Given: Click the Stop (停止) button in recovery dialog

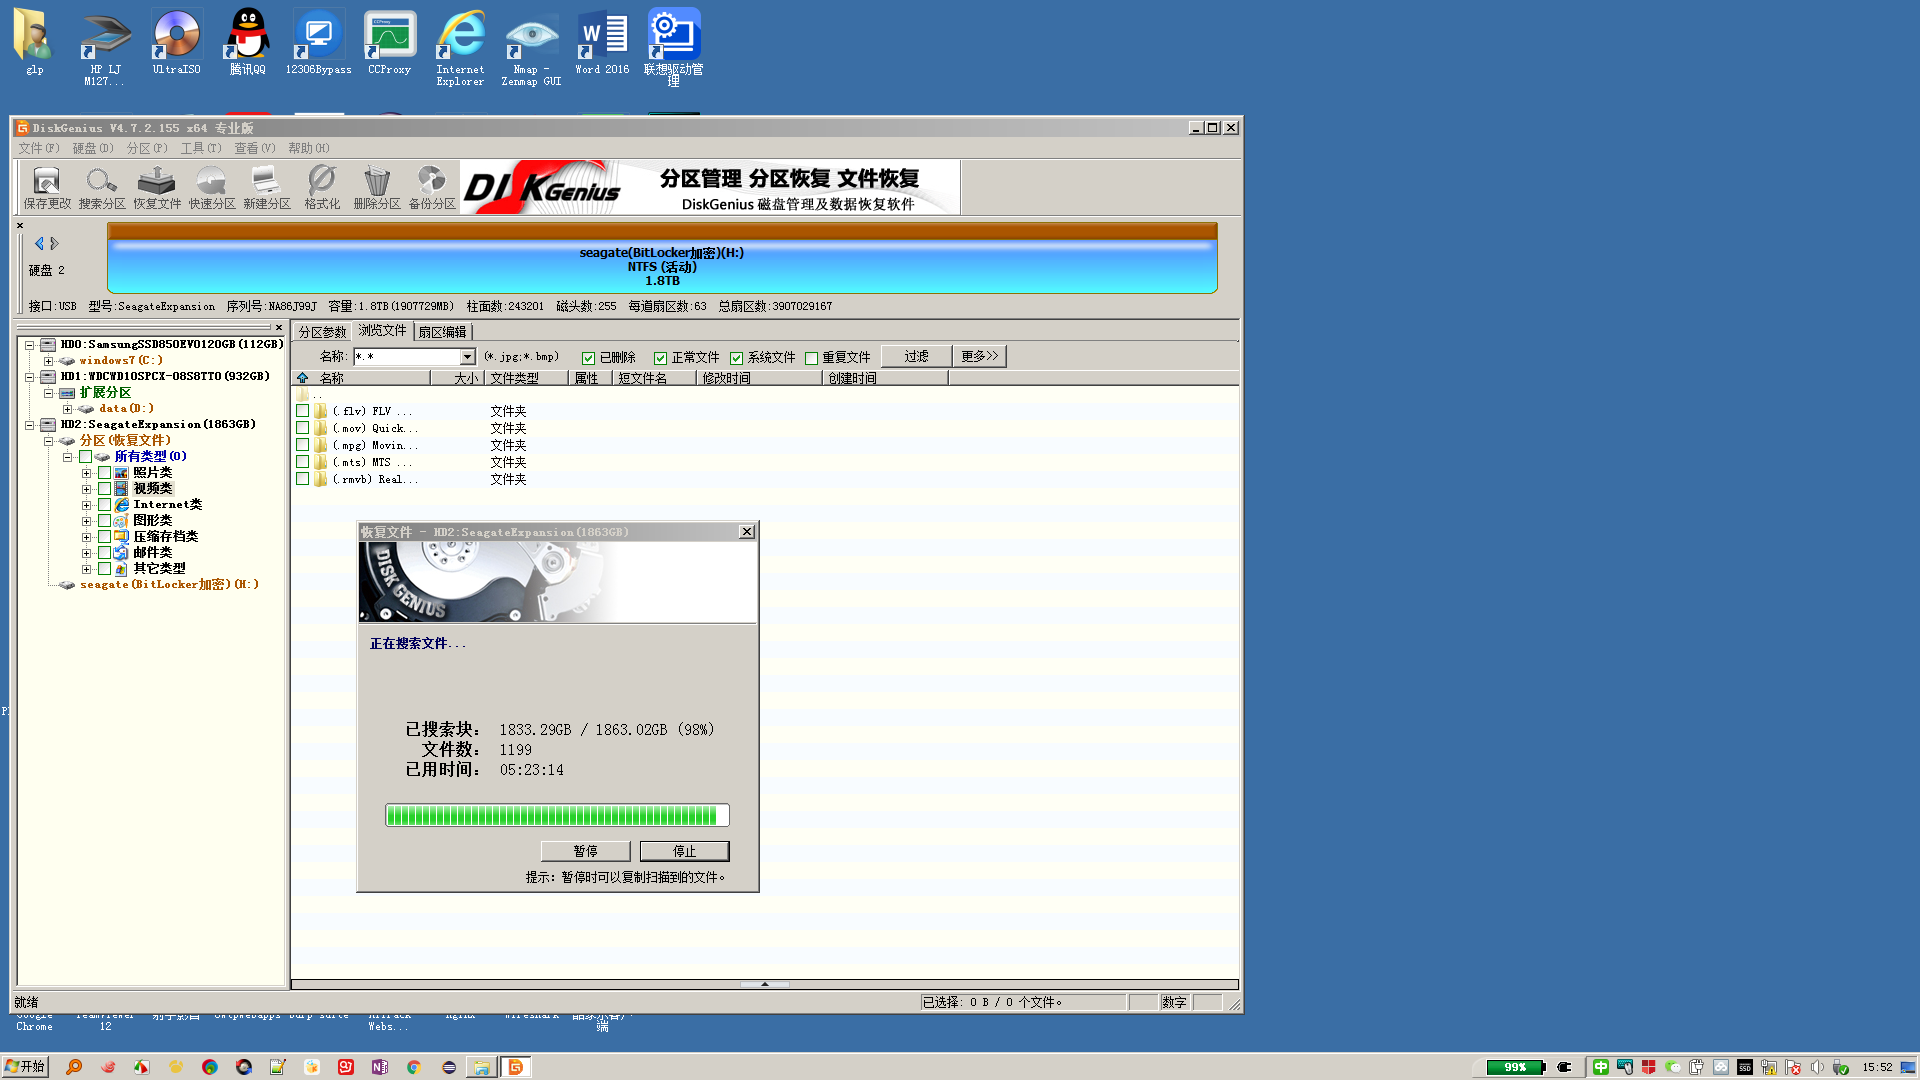Looking at the screenshot, I should [685, 851].
